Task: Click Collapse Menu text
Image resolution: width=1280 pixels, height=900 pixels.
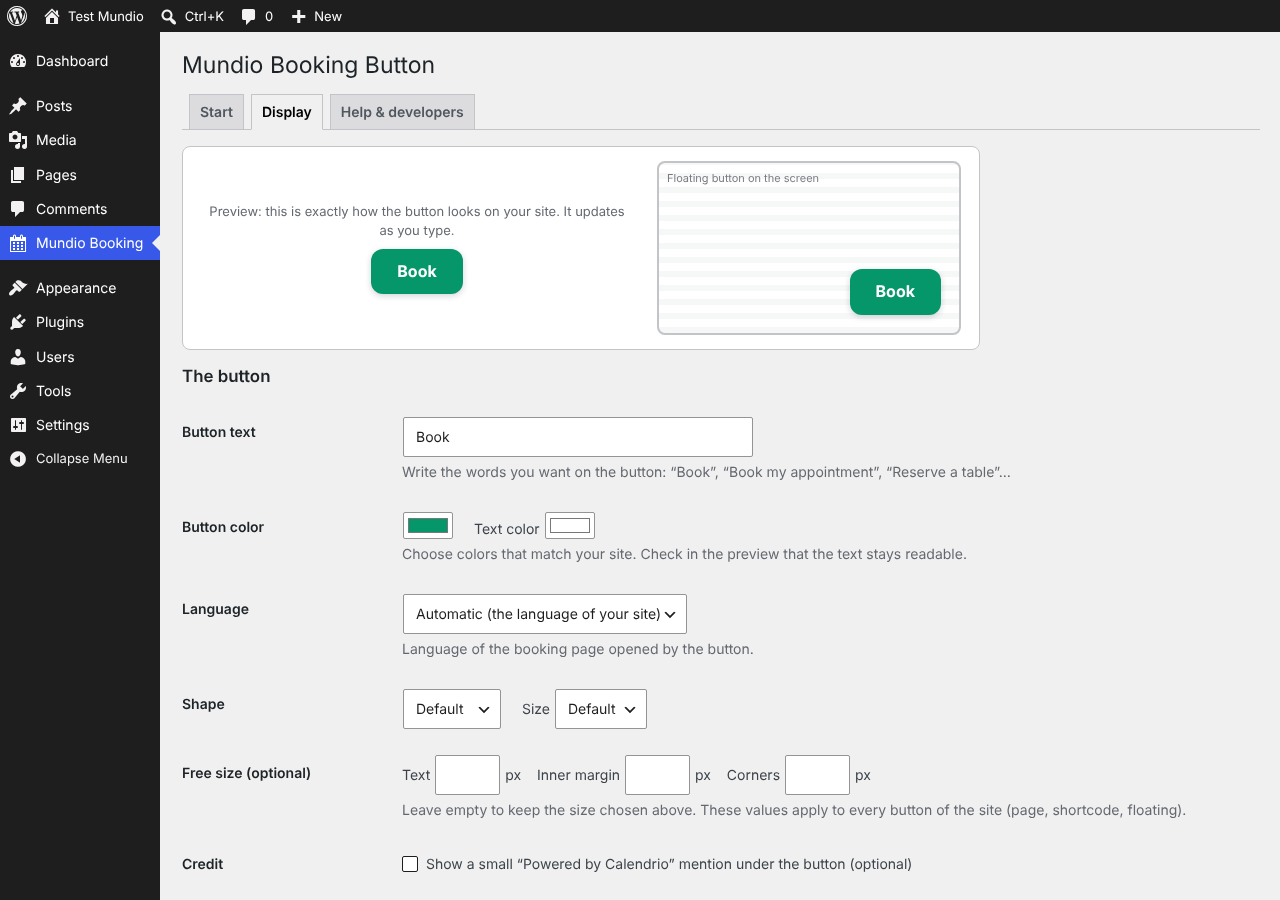Action: 82,459
